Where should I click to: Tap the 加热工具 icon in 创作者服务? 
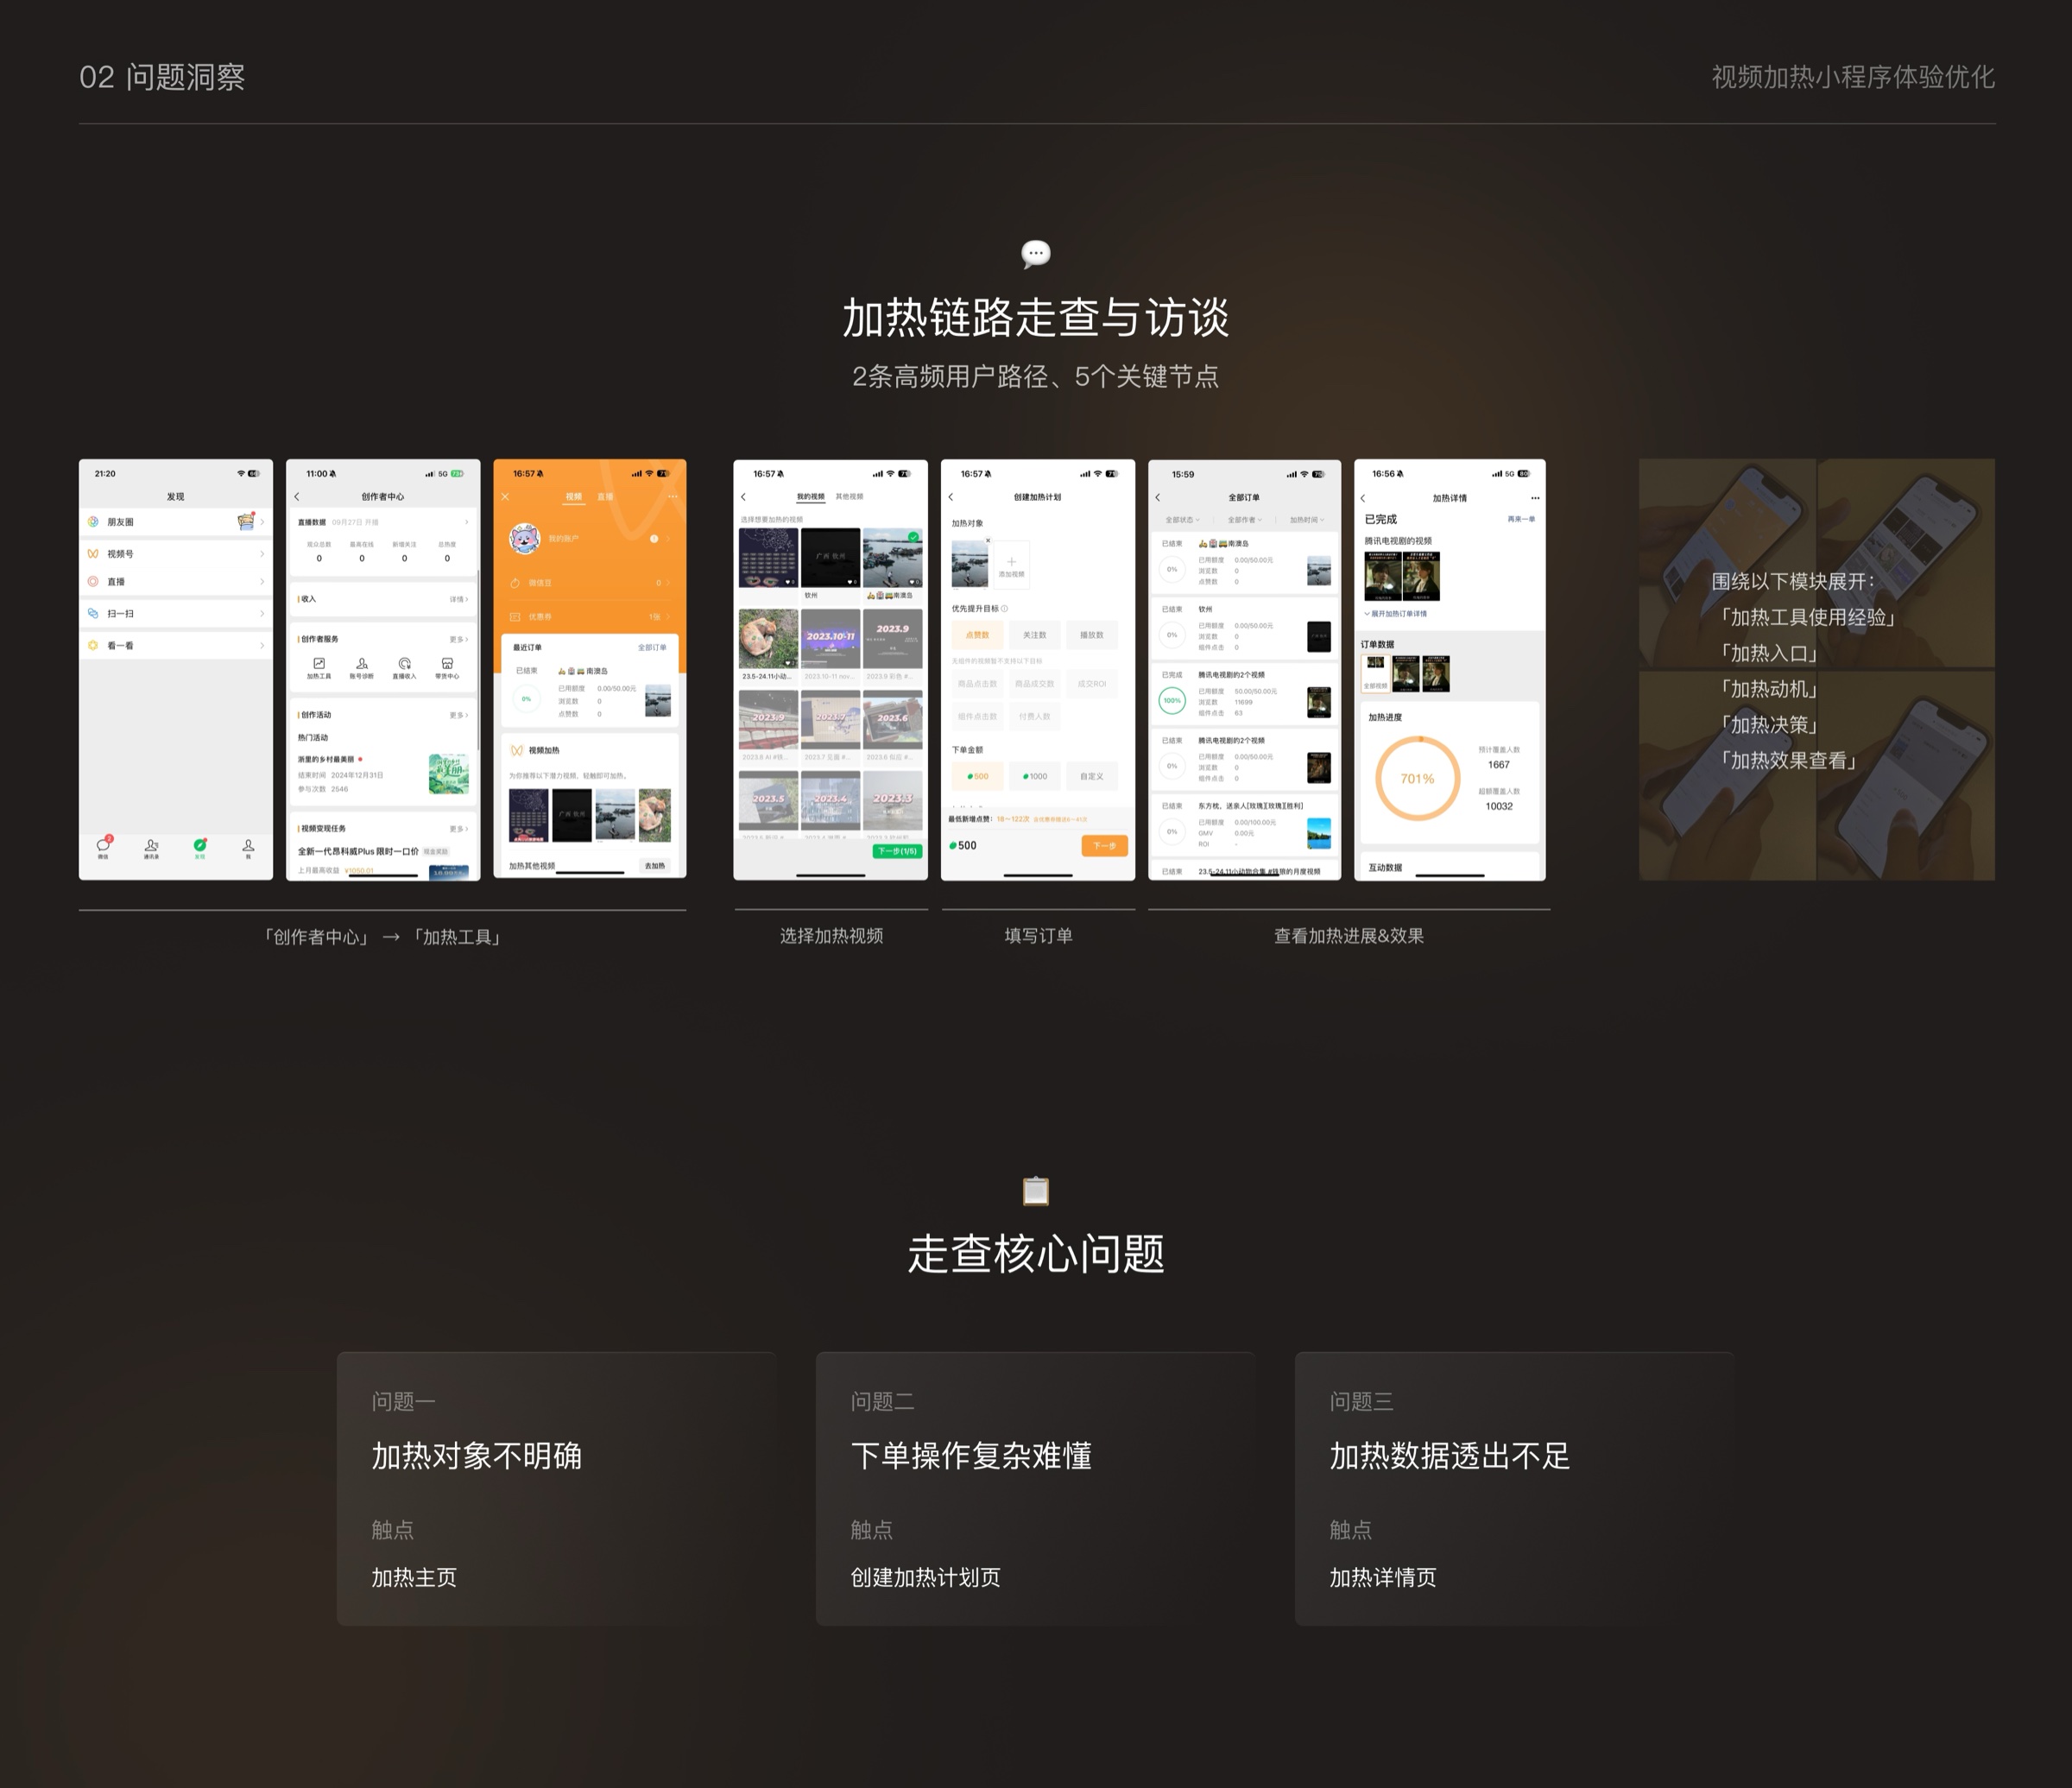click(318, 665)
